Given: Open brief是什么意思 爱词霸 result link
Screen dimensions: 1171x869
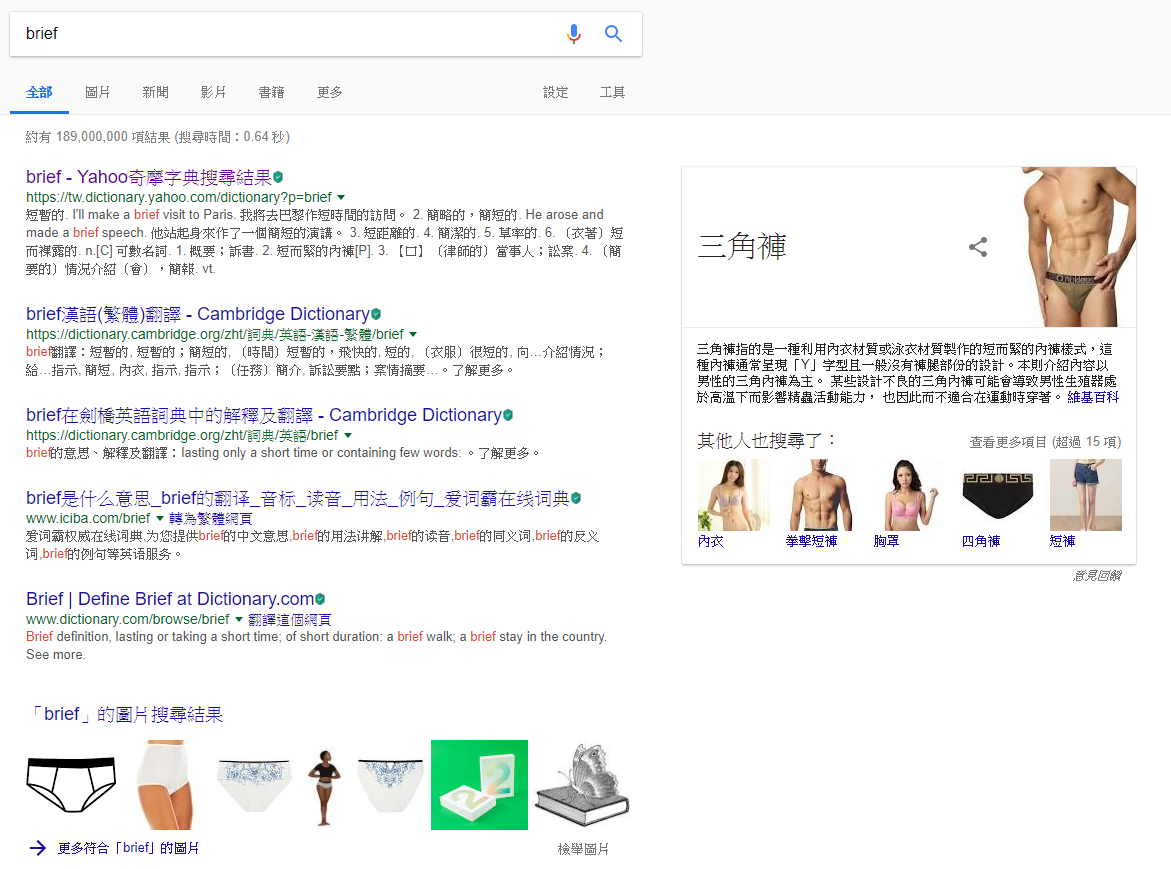Looking at the screenshot, I should [298, 498].
